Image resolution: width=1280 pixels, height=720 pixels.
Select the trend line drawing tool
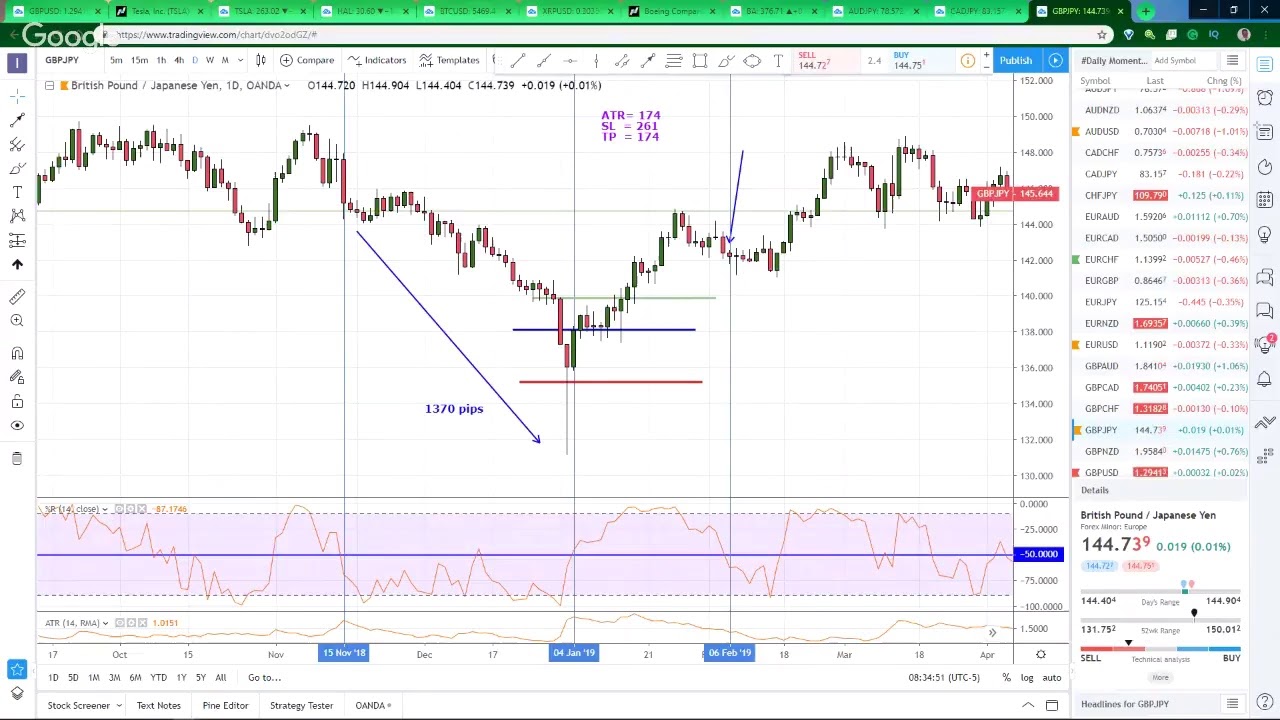[17, 120]
